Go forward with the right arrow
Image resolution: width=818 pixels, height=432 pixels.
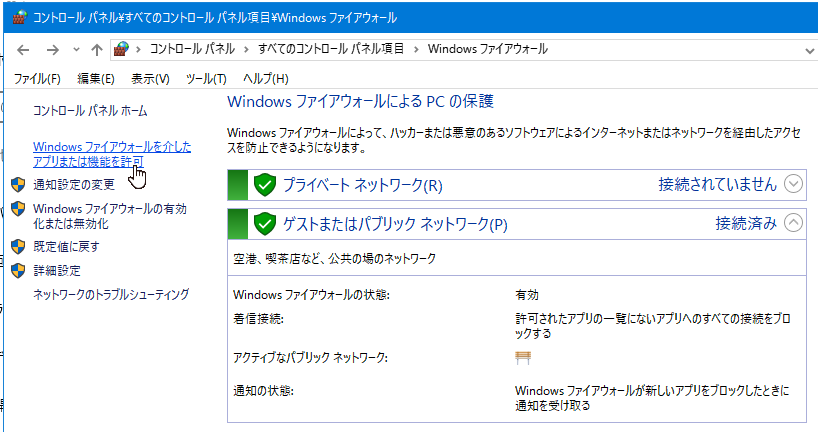[x=53, y=50]
